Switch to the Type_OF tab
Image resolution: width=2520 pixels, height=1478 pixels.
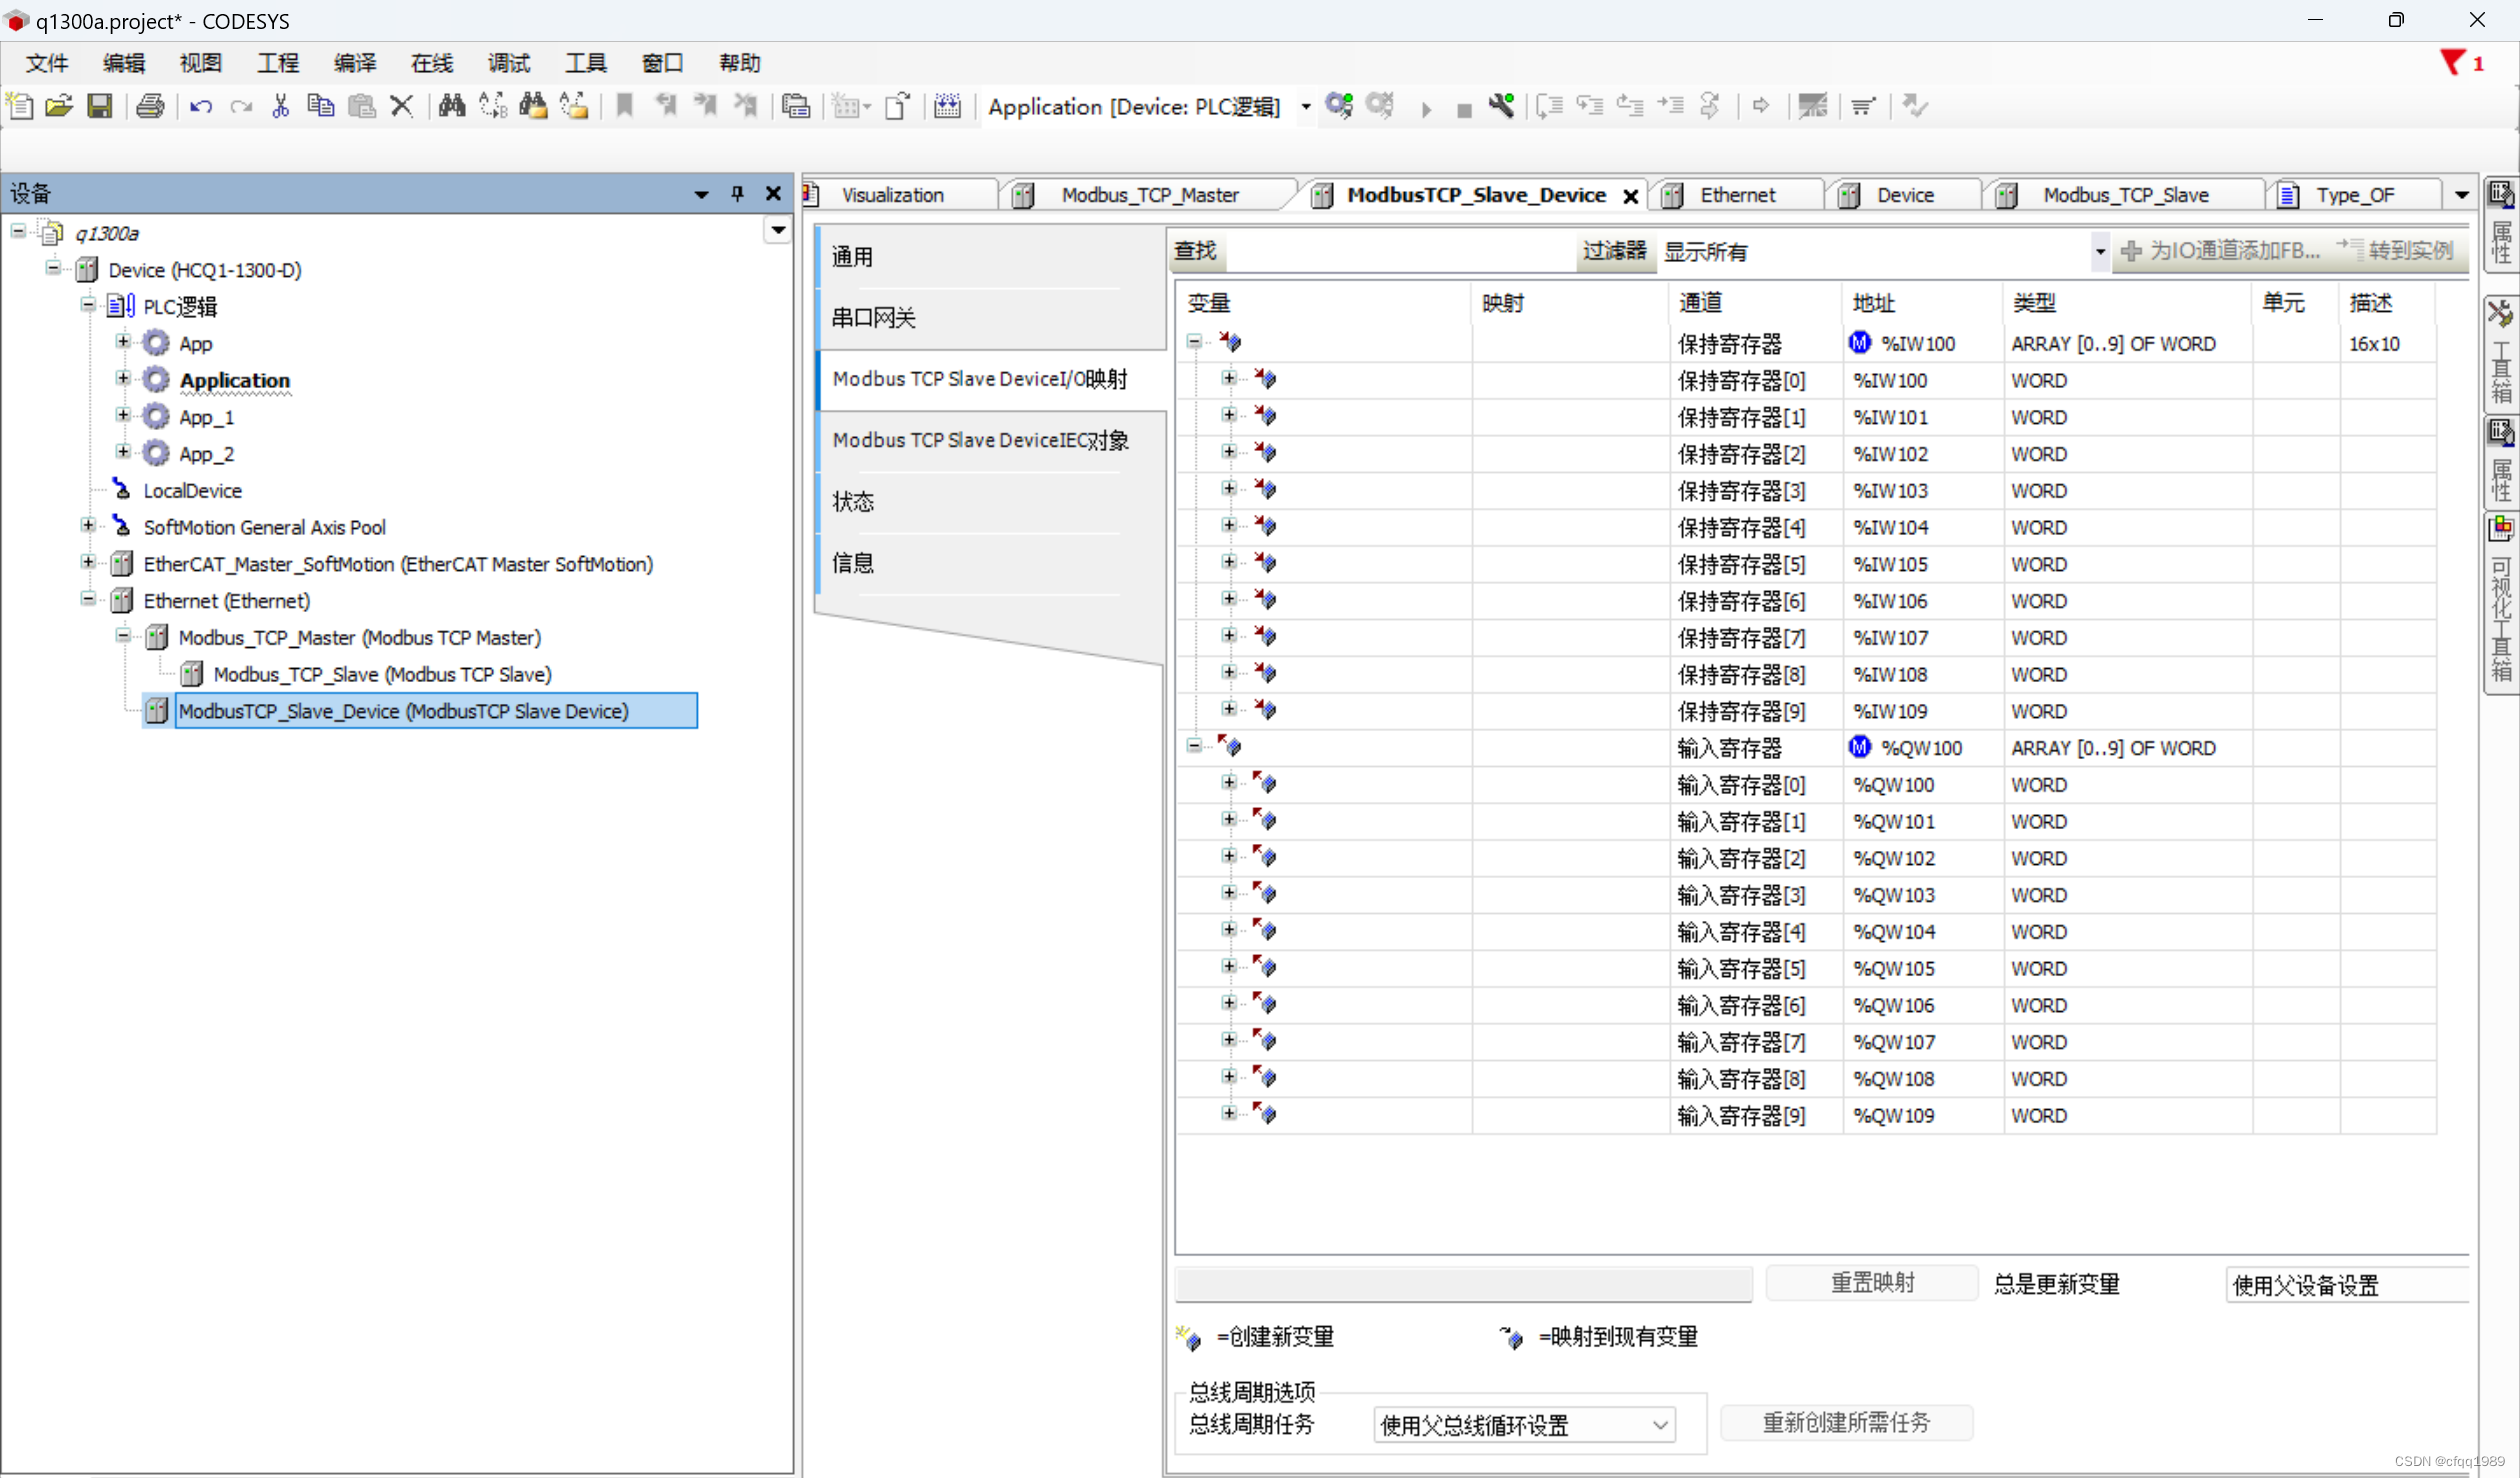(x=2355, y=195)
